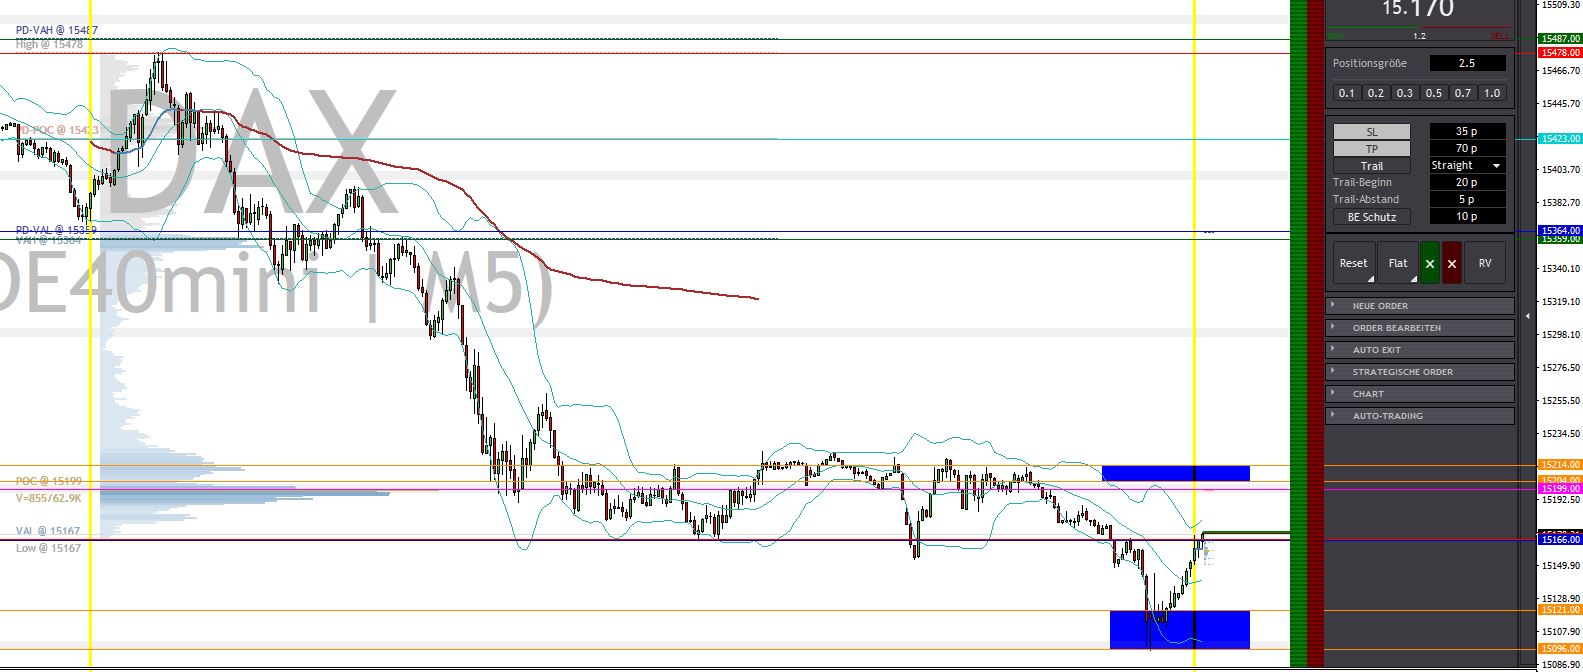Click the Trail-Abstand label
This screenshot has width=1583, height=672.
[1366, 200]
